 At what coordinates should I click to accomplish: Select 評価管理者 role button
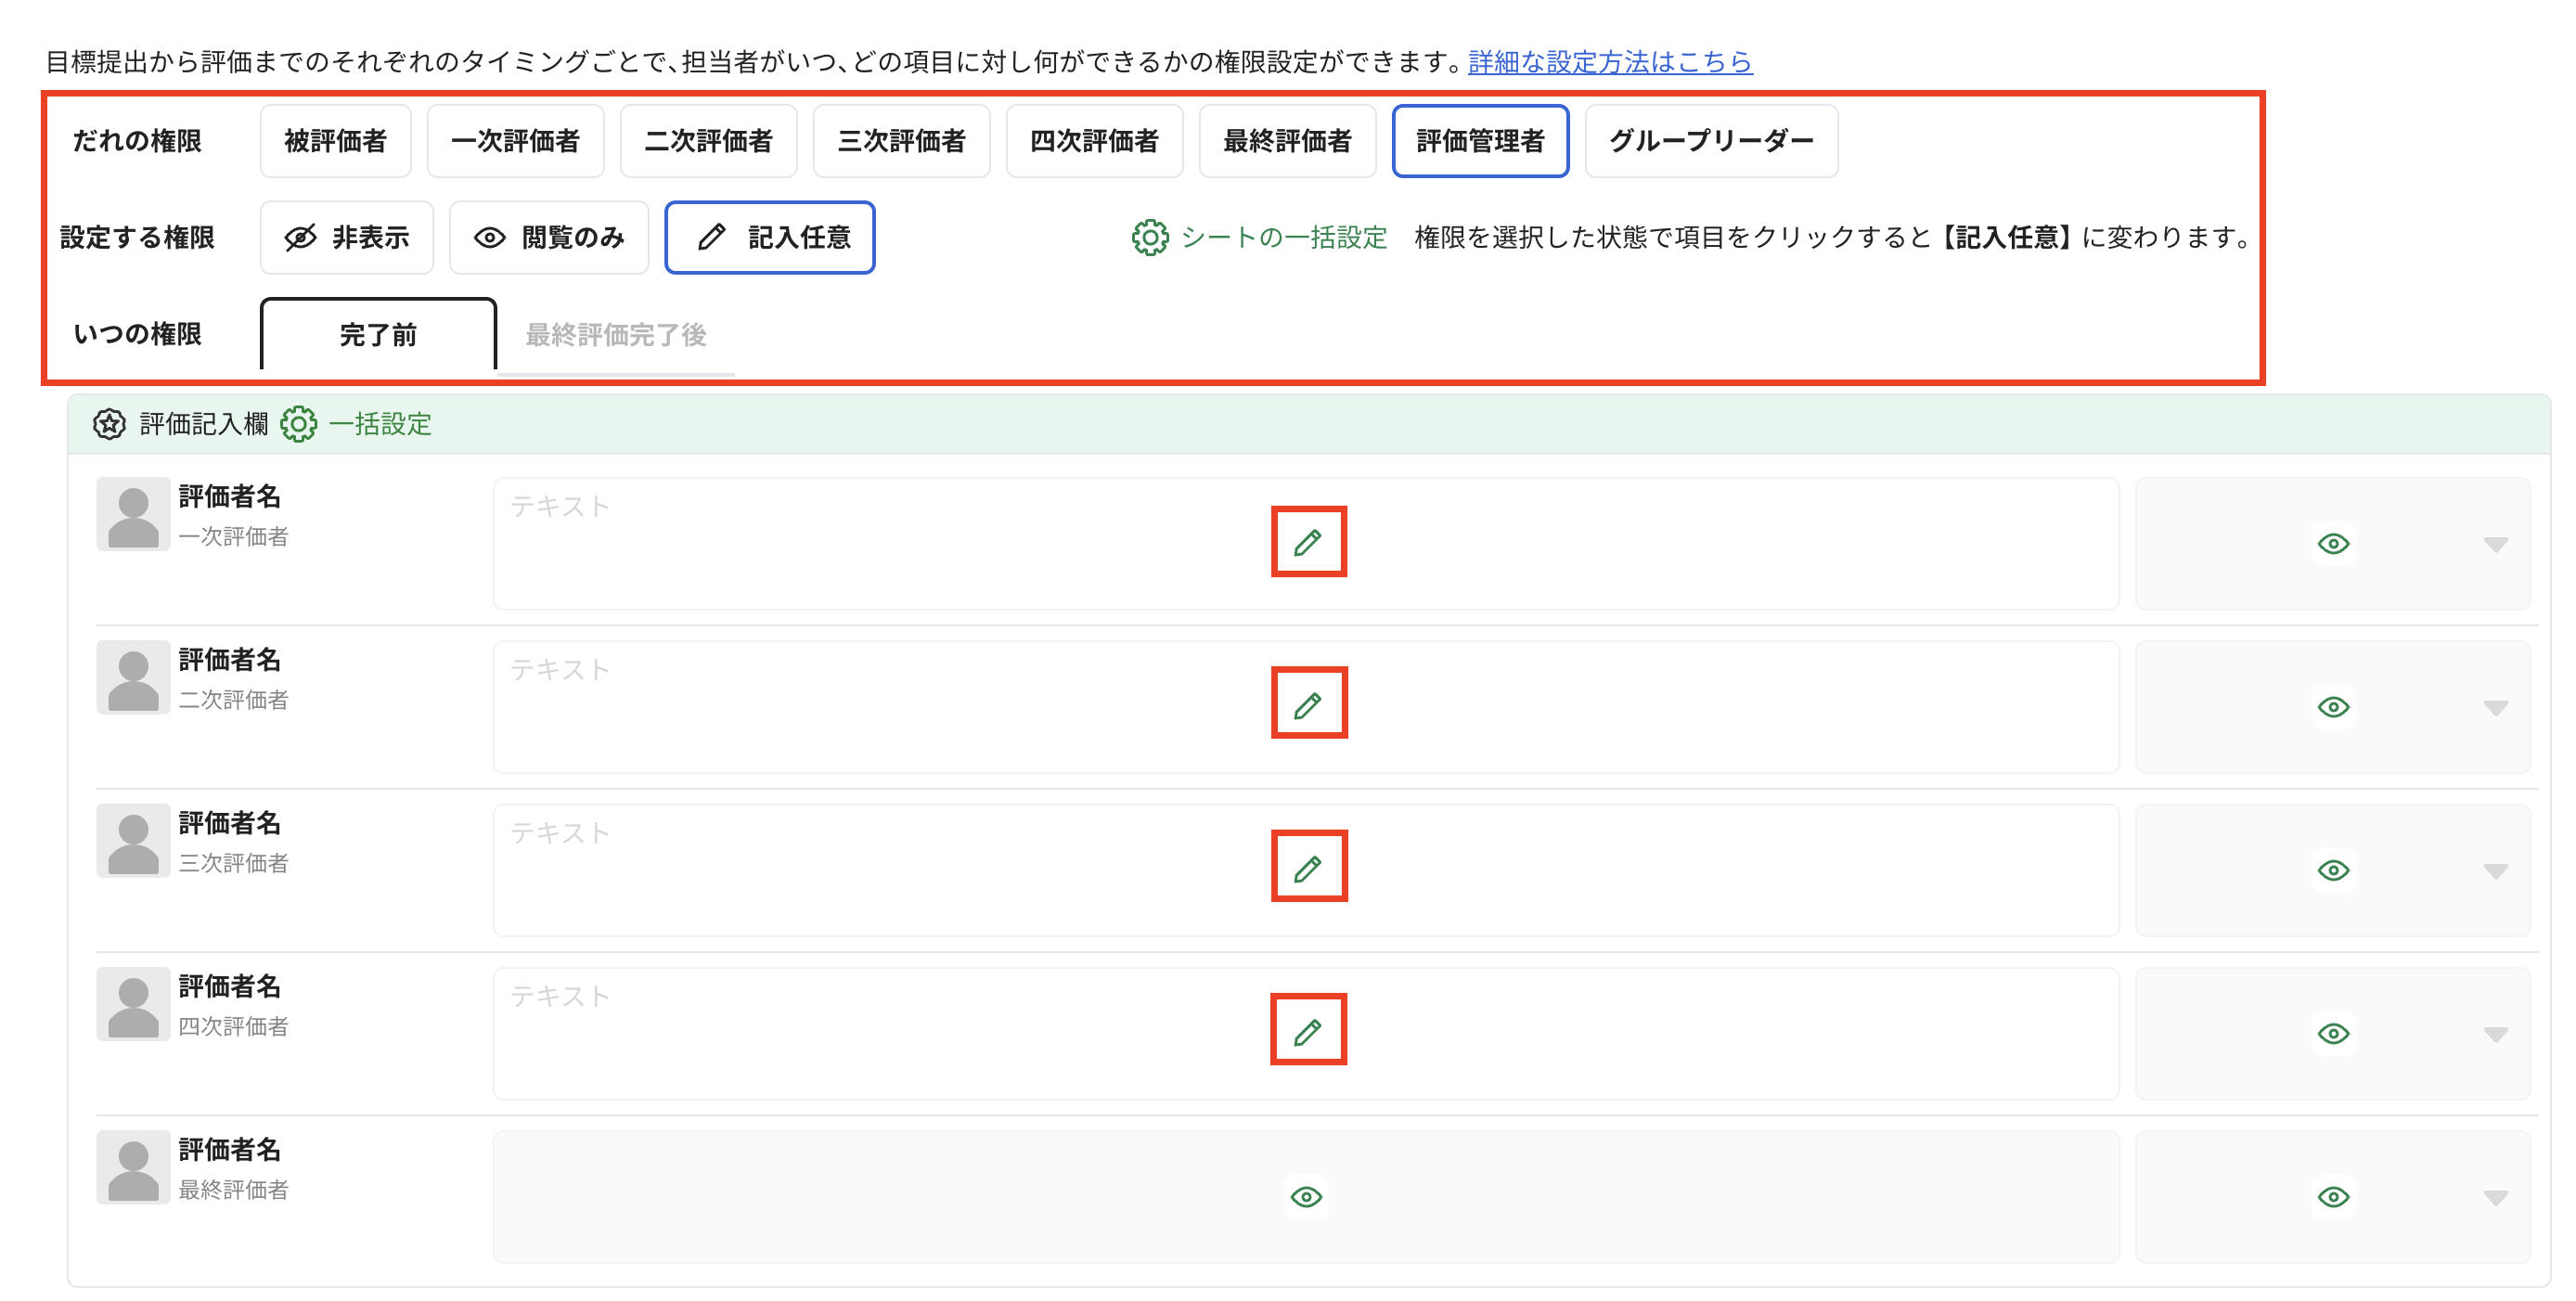pos(1480,140)
